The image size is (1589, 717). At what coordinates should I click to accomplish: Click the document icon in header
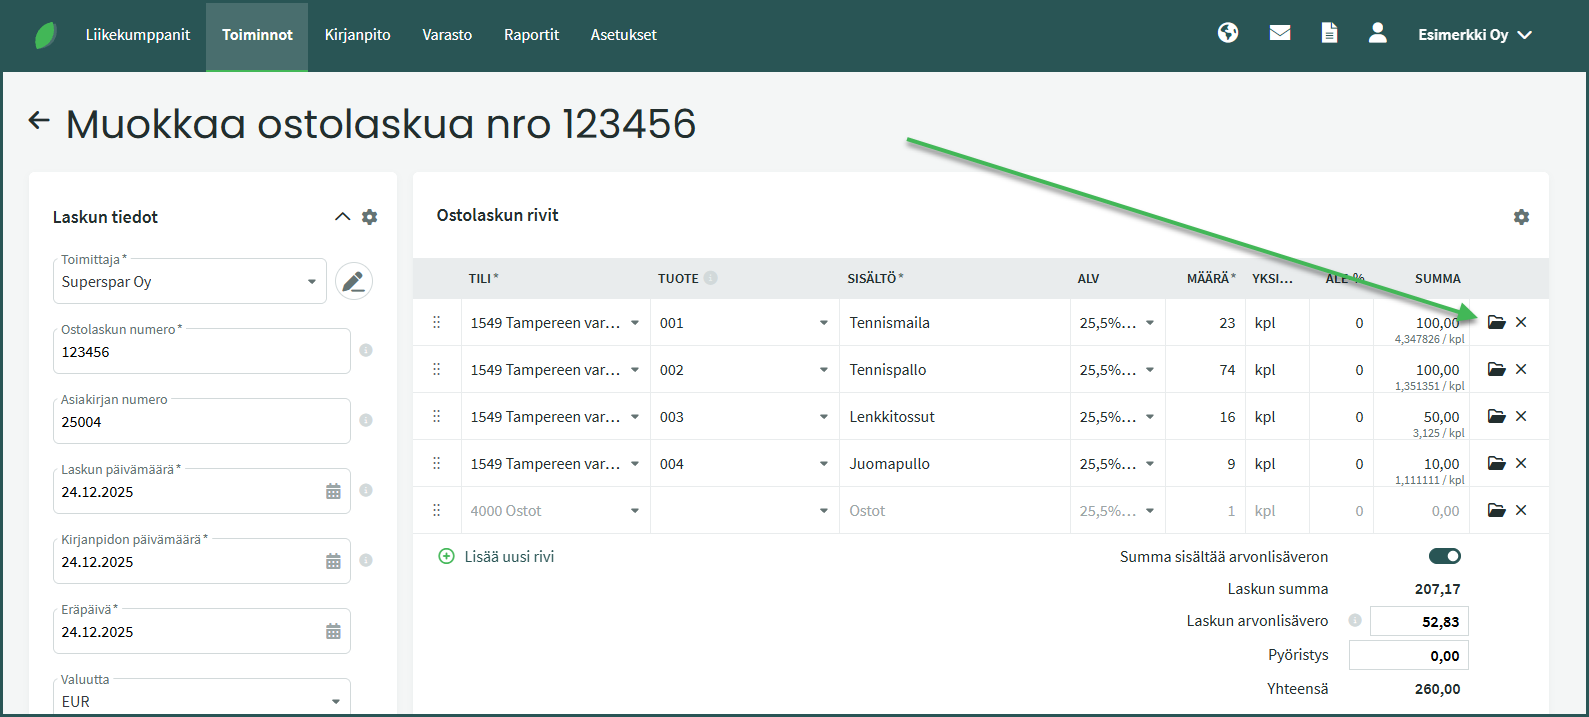click(1329, 34)
